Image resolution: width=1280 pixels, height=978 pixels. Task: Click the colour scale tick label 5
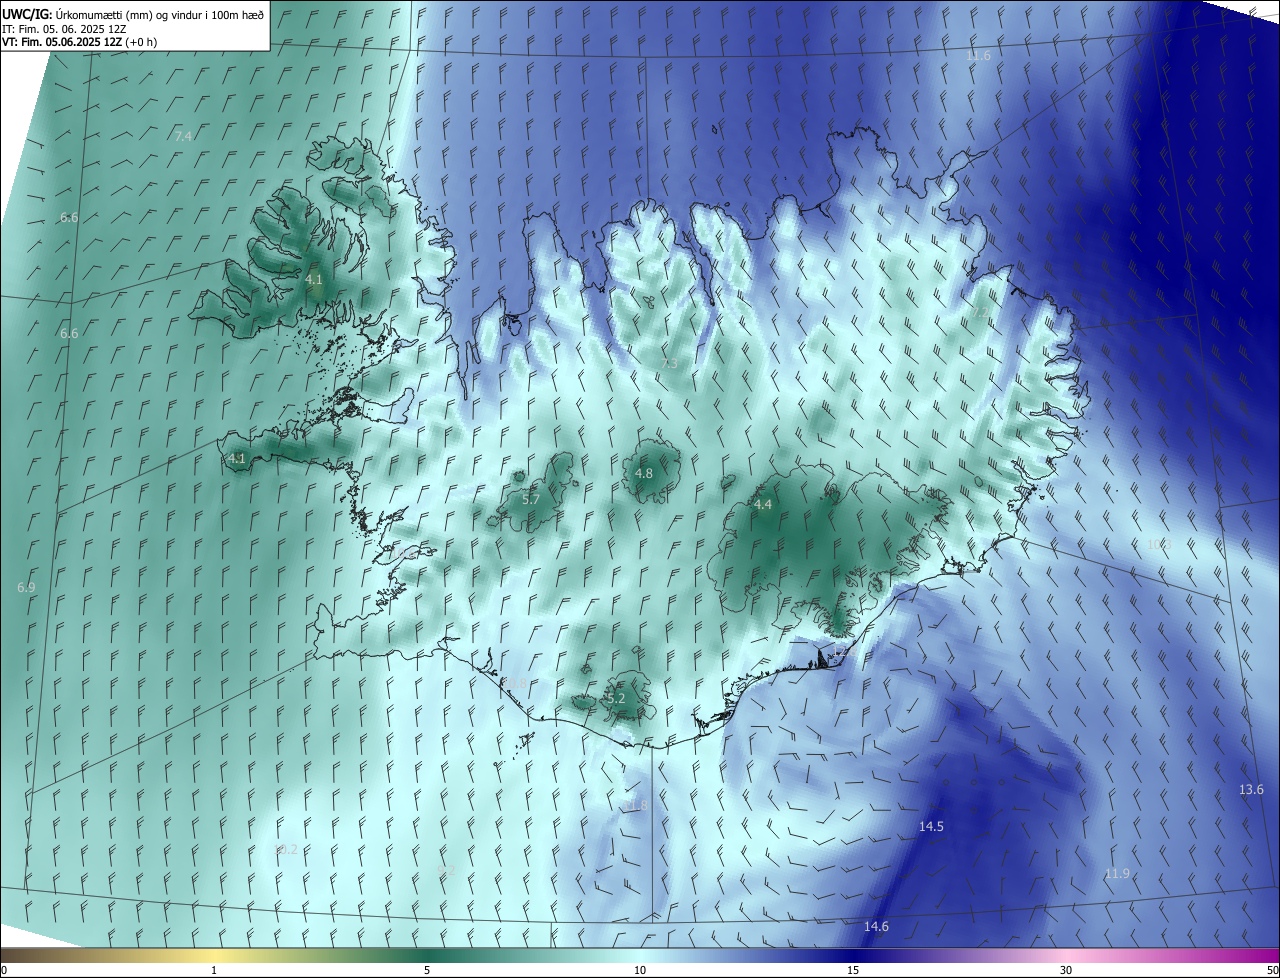pyautogui.click(x=427, y=970)
